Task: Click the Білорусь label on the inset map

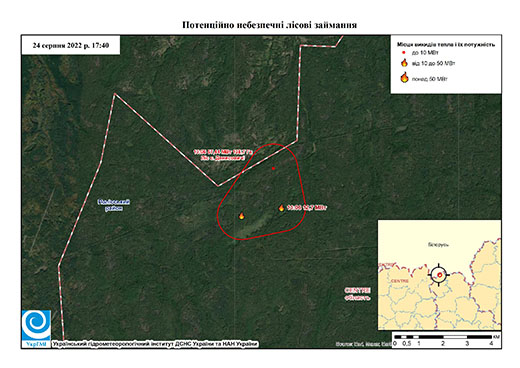Action: (438, 245)
